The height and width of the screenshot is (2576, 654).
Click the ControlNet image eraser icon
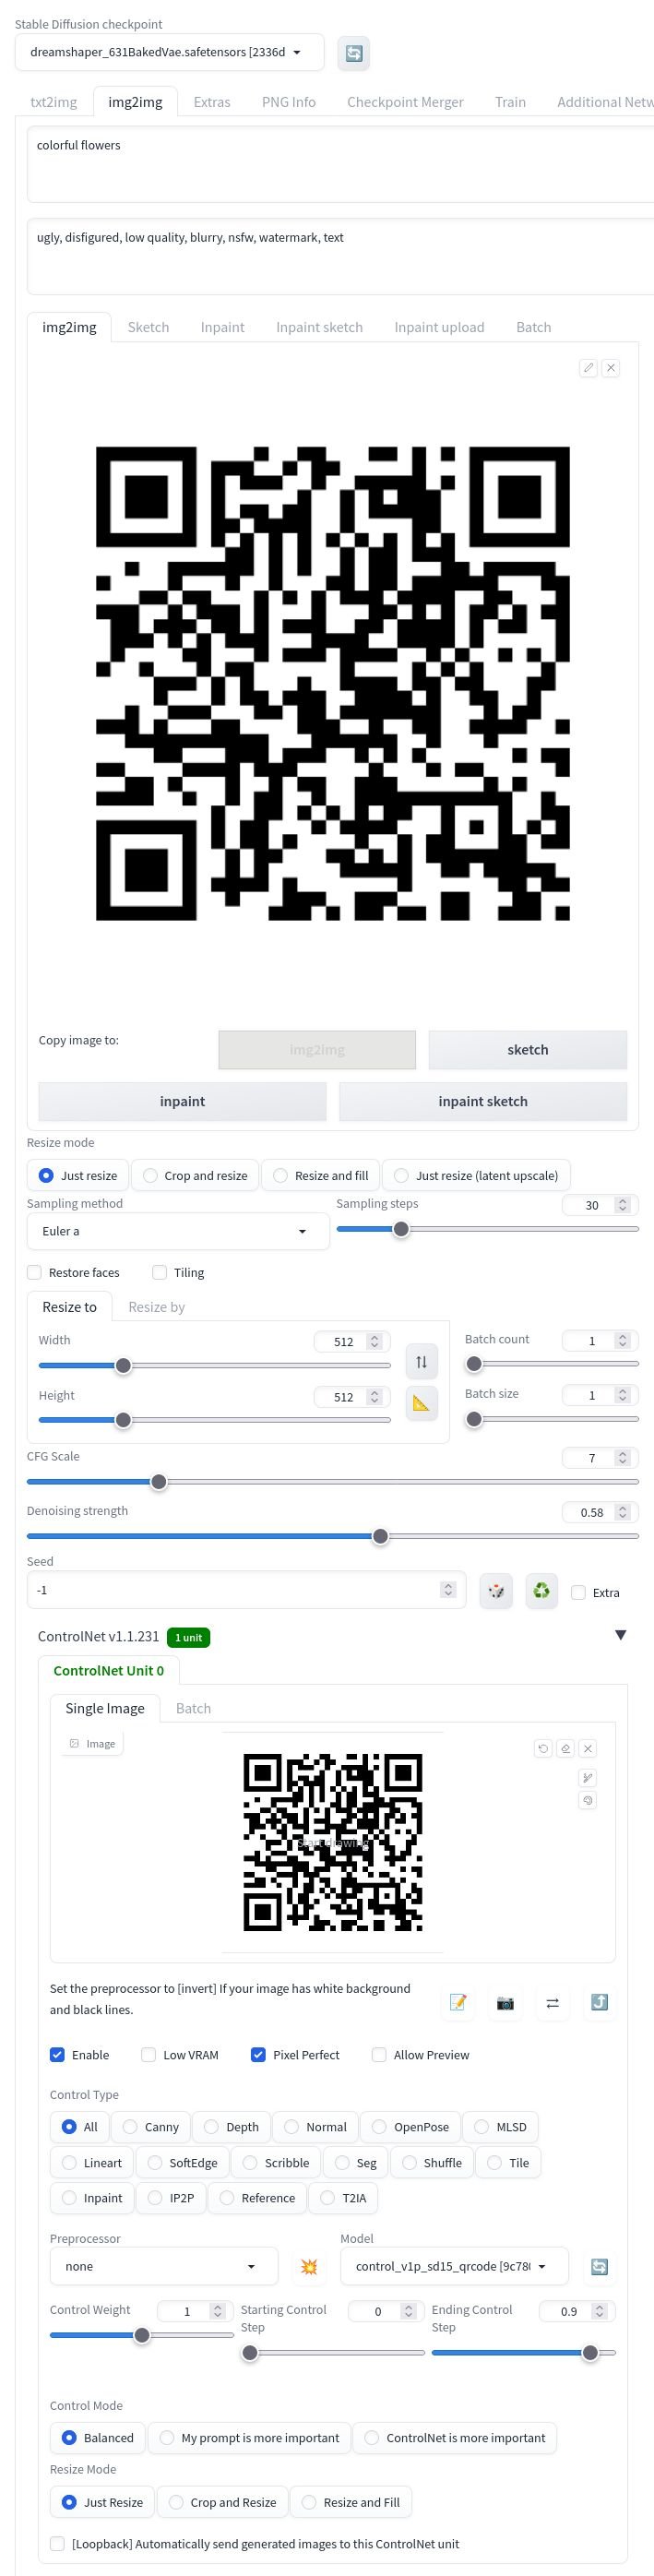tap(565, 1749)
